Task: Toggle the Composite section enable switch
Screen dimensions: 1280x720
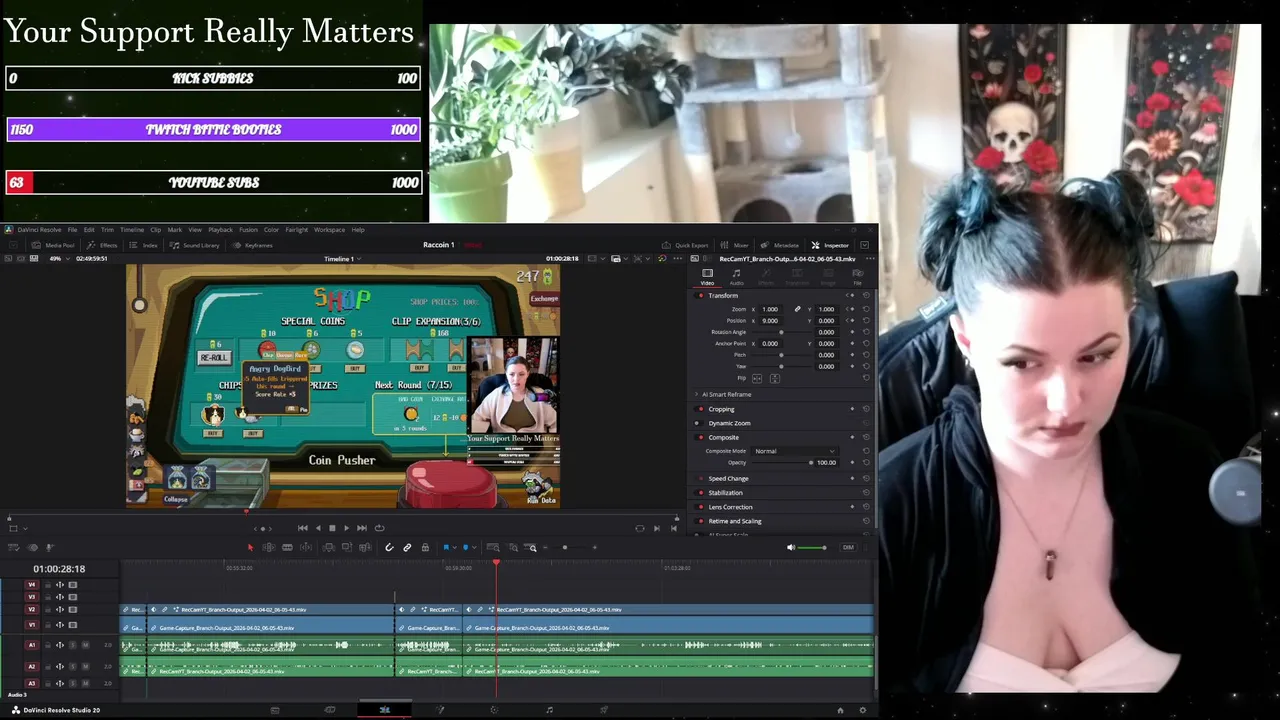Action: pyautogui.click(x=700, y=437)
